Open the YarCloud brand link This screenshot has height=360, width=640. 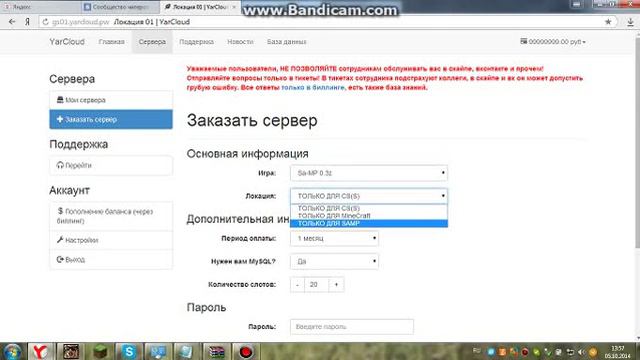67,42
